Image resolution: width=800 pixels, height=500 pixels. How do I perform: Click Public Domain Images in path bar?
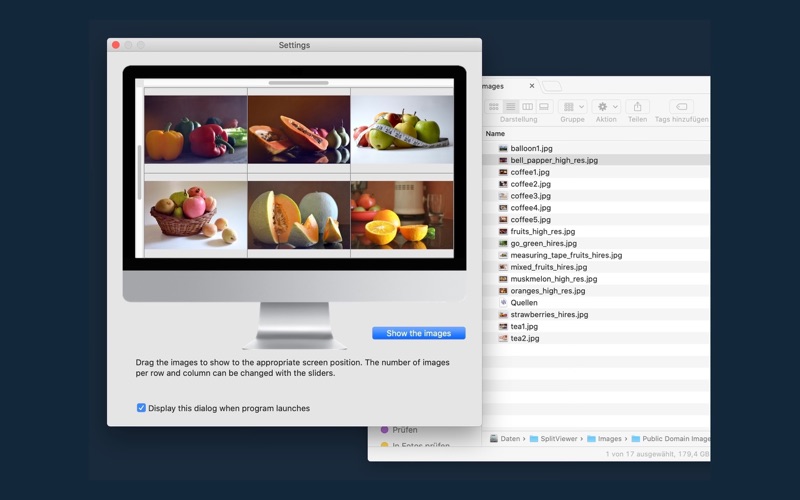tap(670, 438)
